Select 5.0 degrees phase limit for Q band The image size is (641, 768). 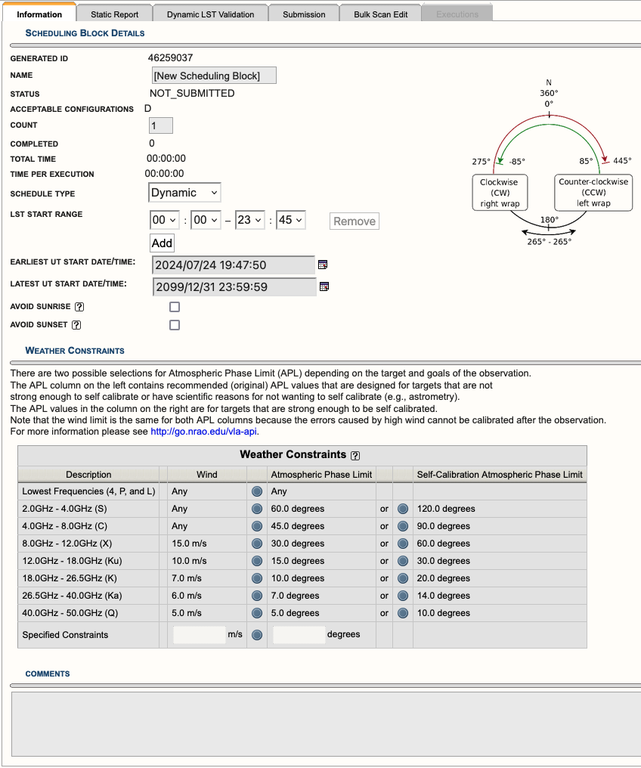(257, 613)
